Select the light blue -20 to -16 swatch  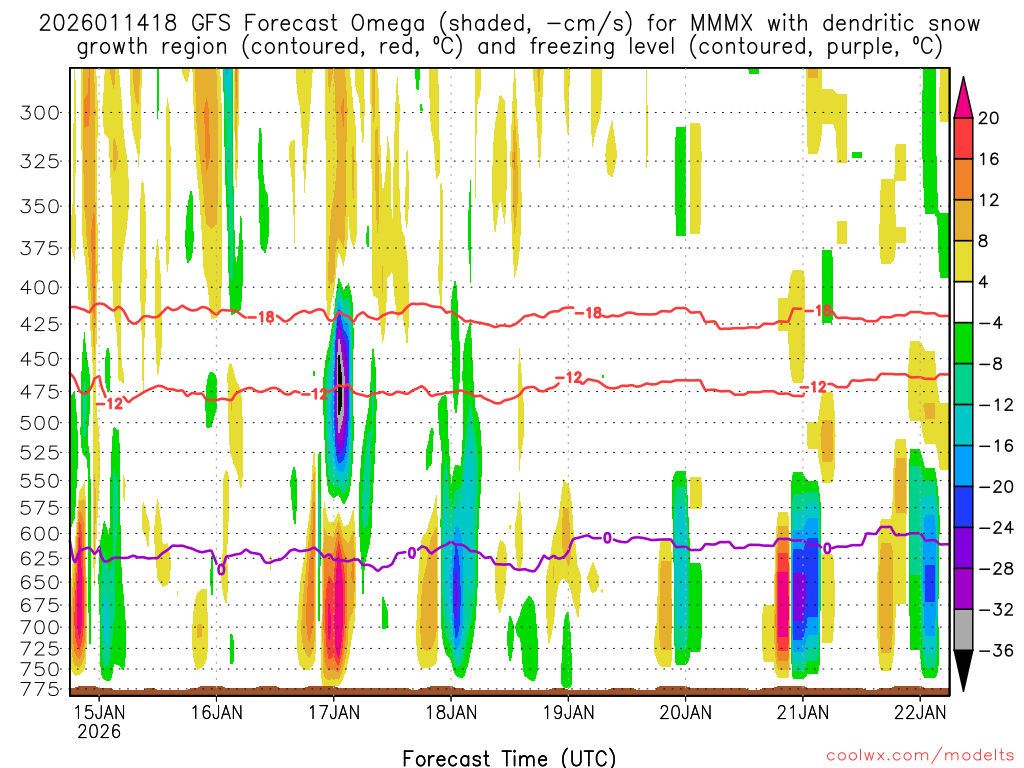(x=963, y=466)
